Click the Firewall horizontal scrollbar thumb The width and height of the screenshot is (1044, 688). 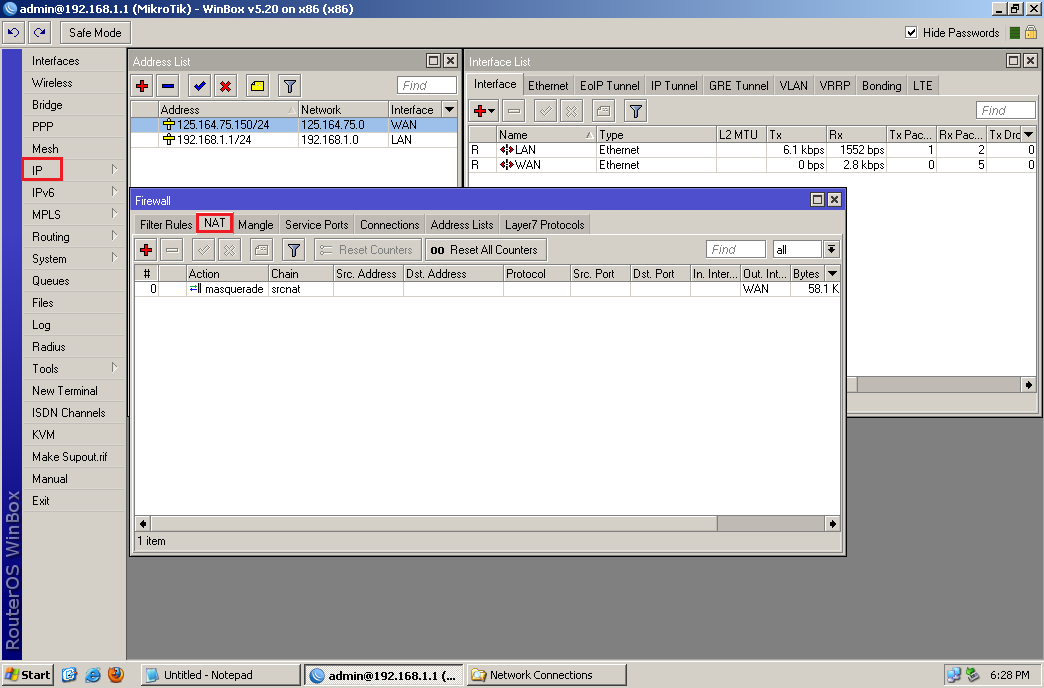[x=433, y=523]
